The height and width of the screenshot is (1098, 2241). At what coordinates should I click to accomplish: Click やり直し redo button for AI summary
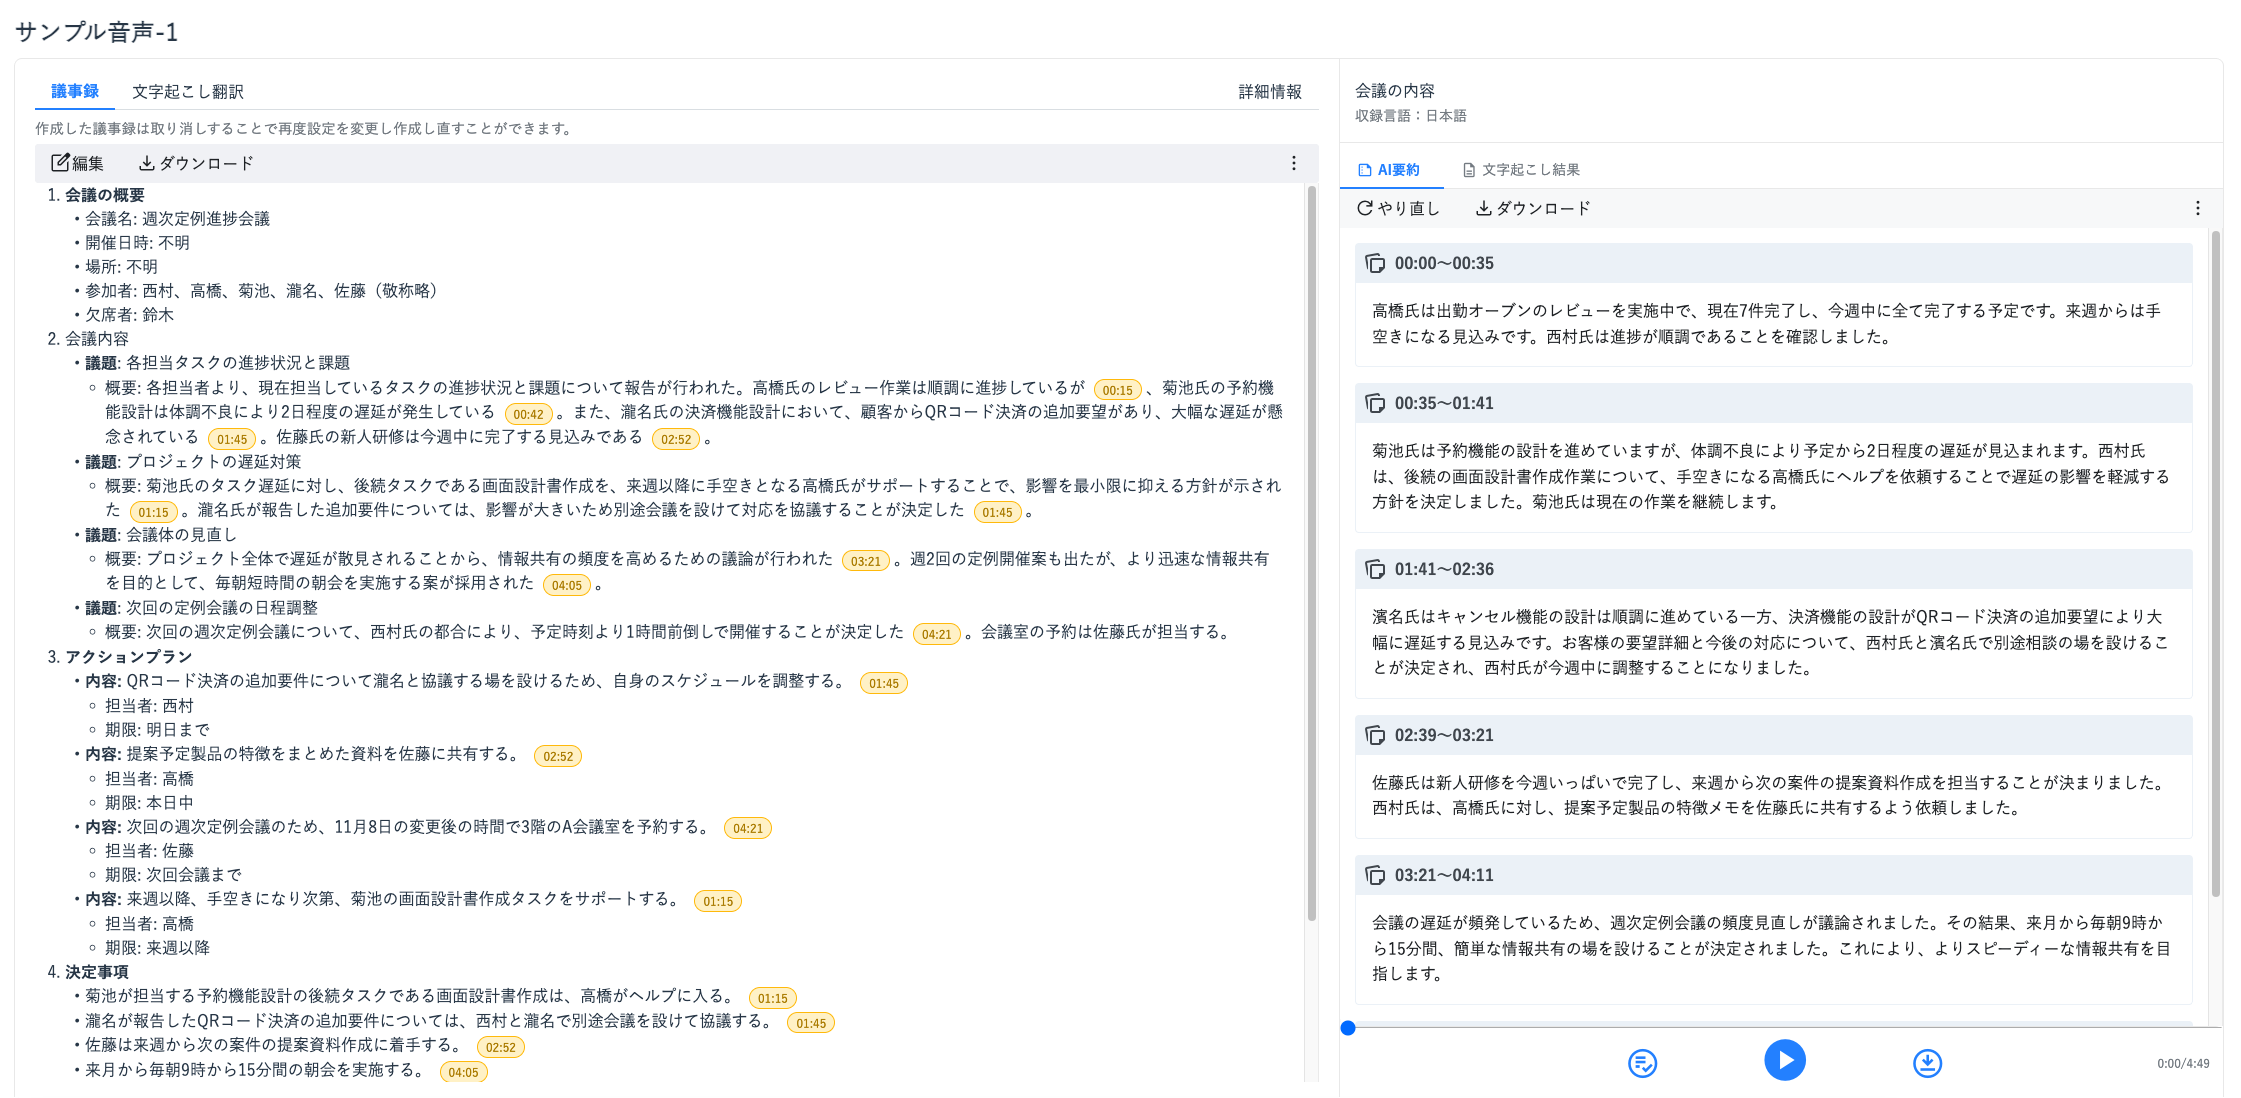pyautogui.click(x=1398, y=208)
